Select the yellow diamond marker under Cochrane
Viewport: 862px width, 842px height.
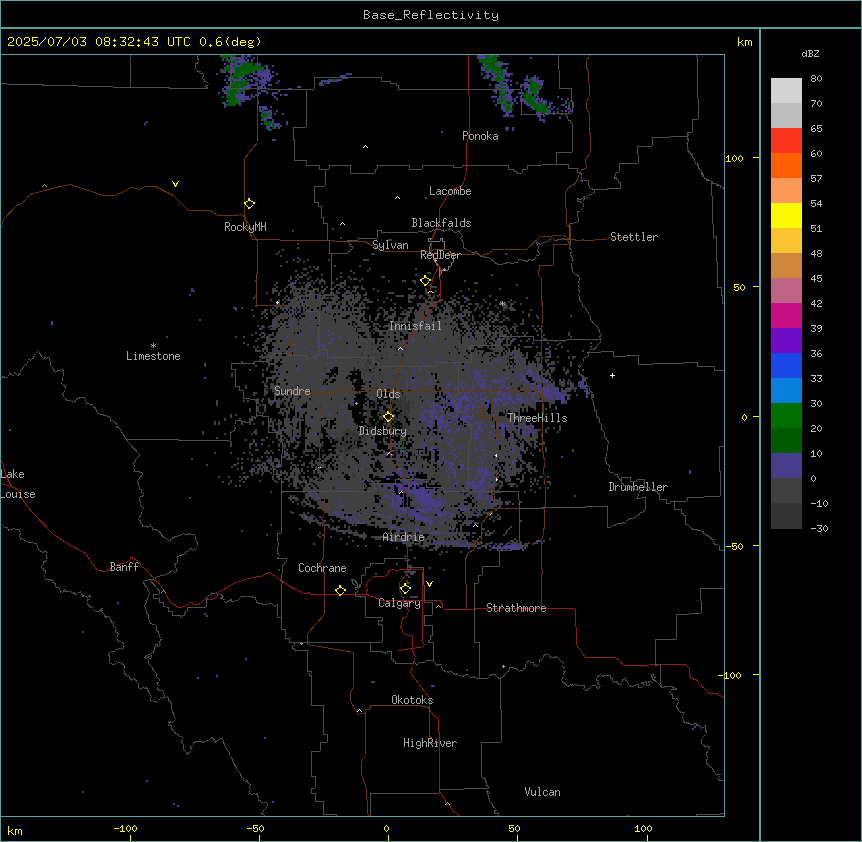click(x=340, y=590)
